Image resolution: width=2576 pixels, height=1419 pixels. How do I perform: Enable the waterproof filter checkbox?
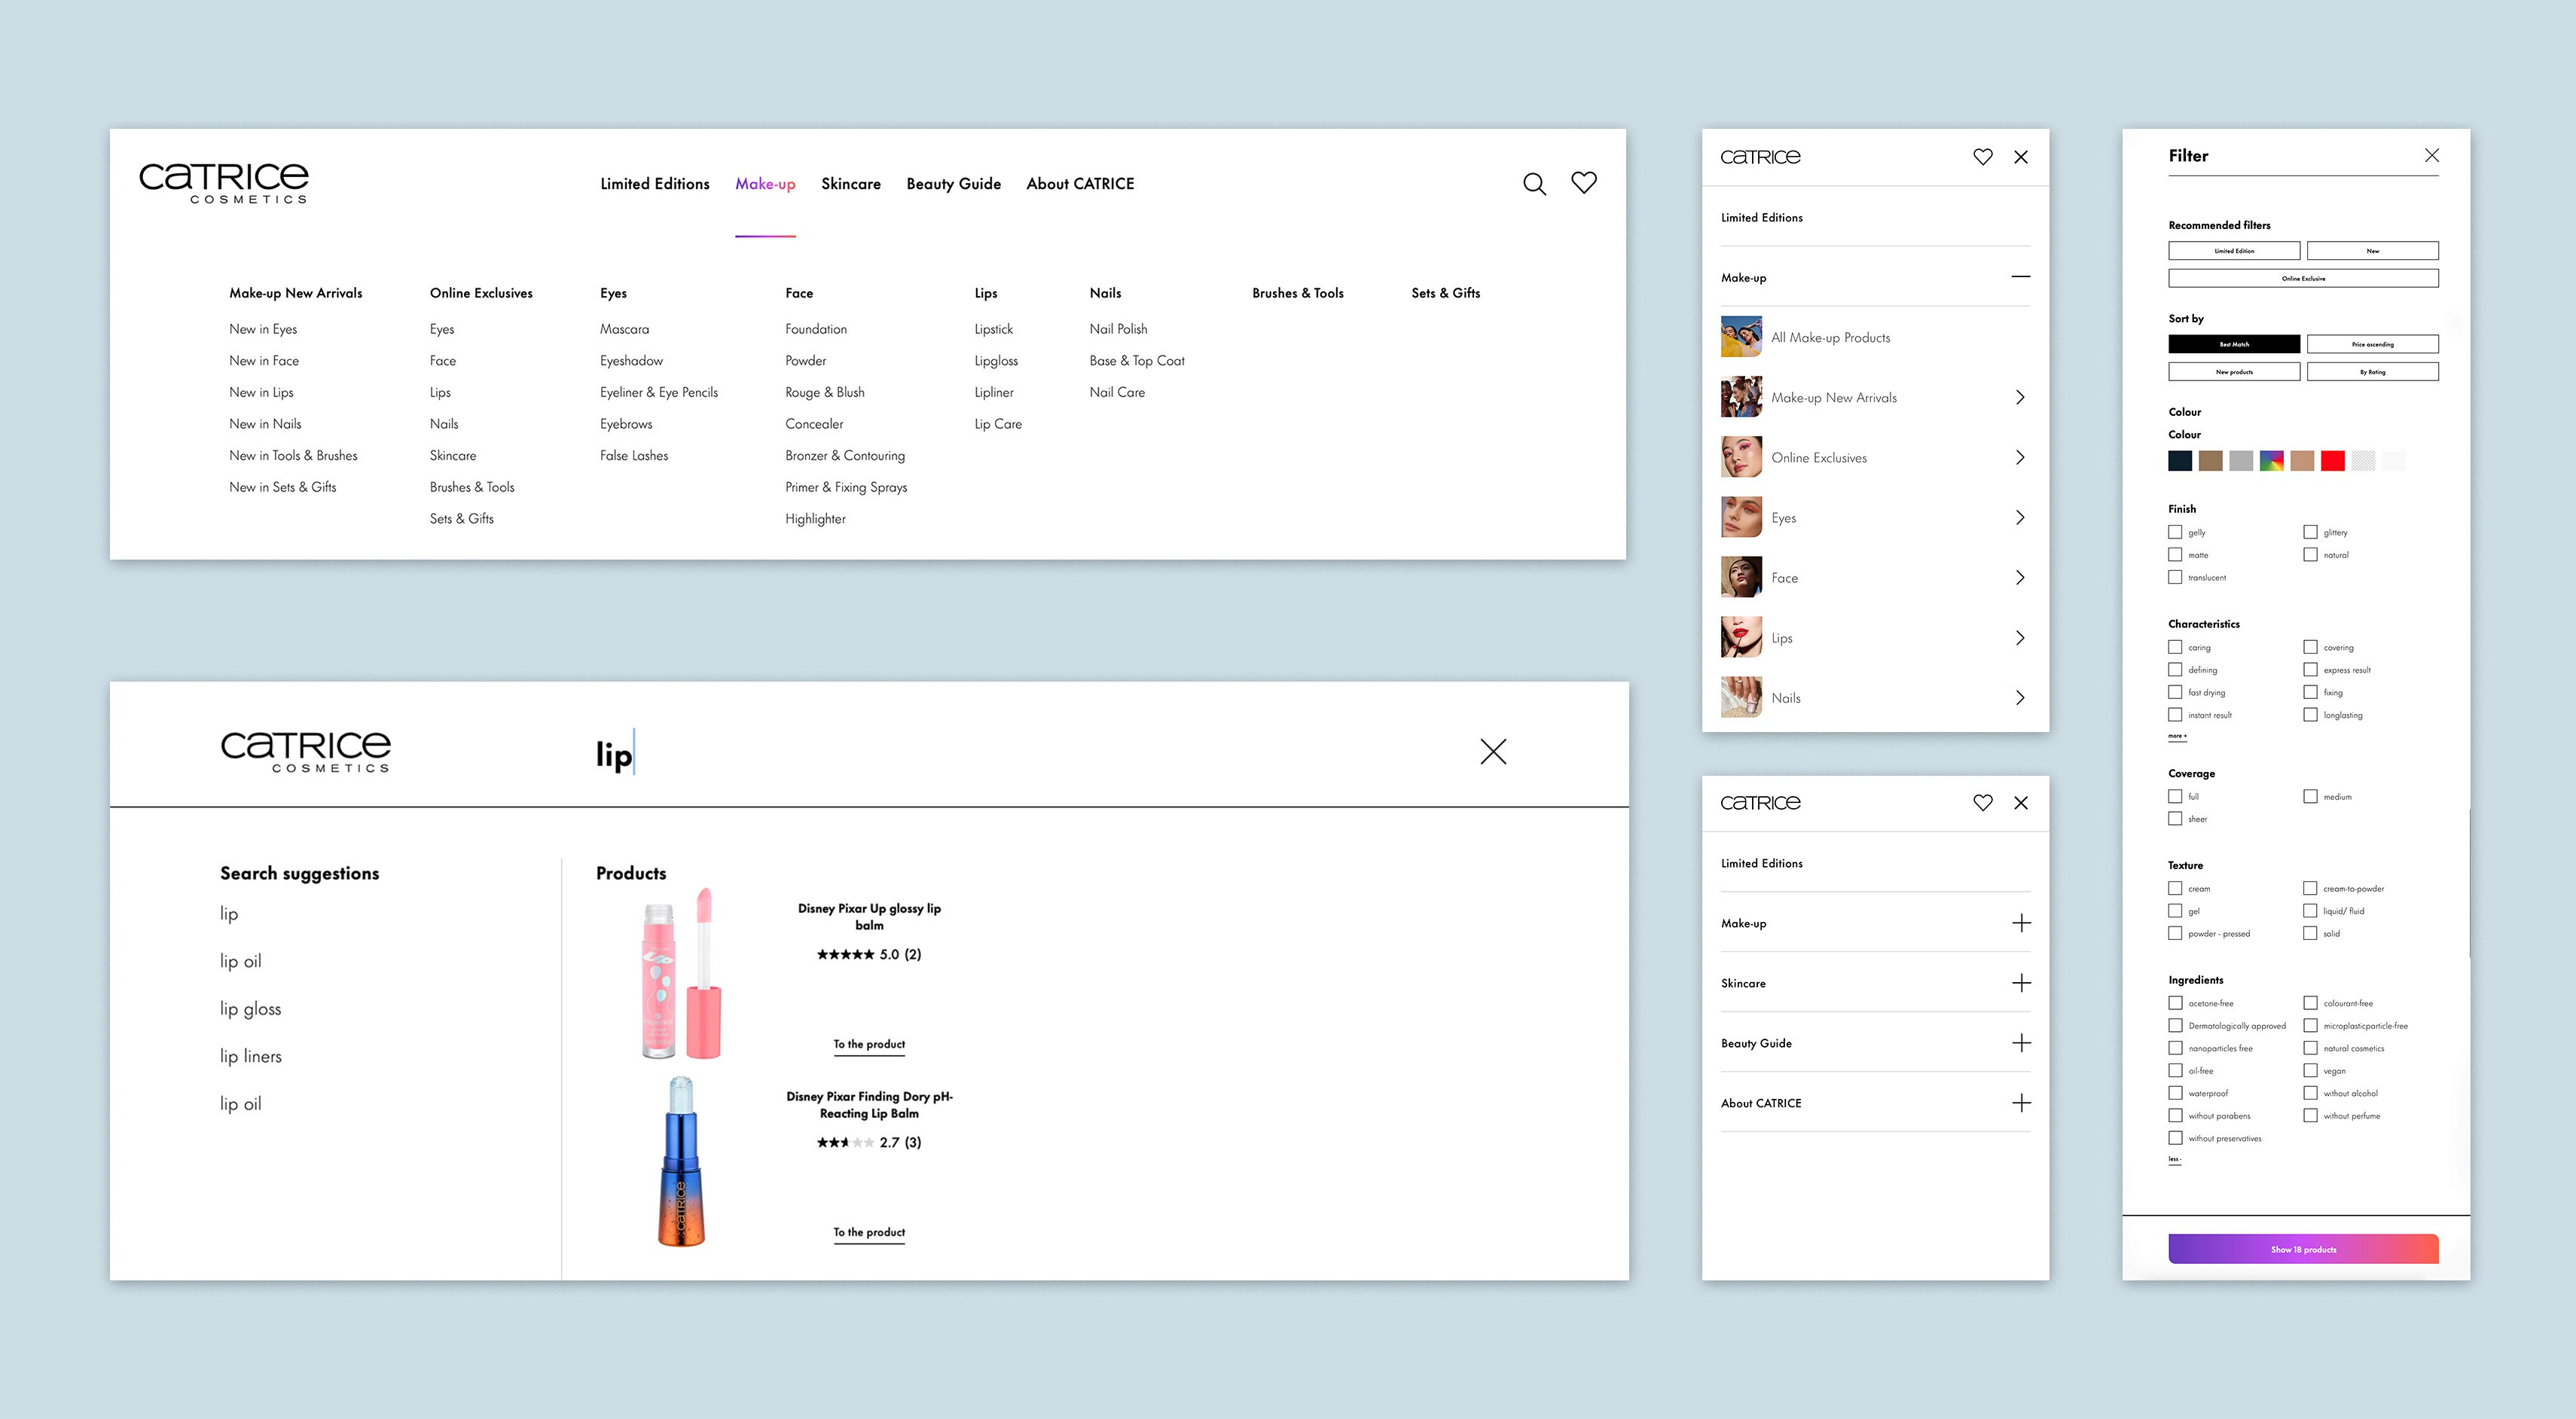[x=2175, y=1093]
